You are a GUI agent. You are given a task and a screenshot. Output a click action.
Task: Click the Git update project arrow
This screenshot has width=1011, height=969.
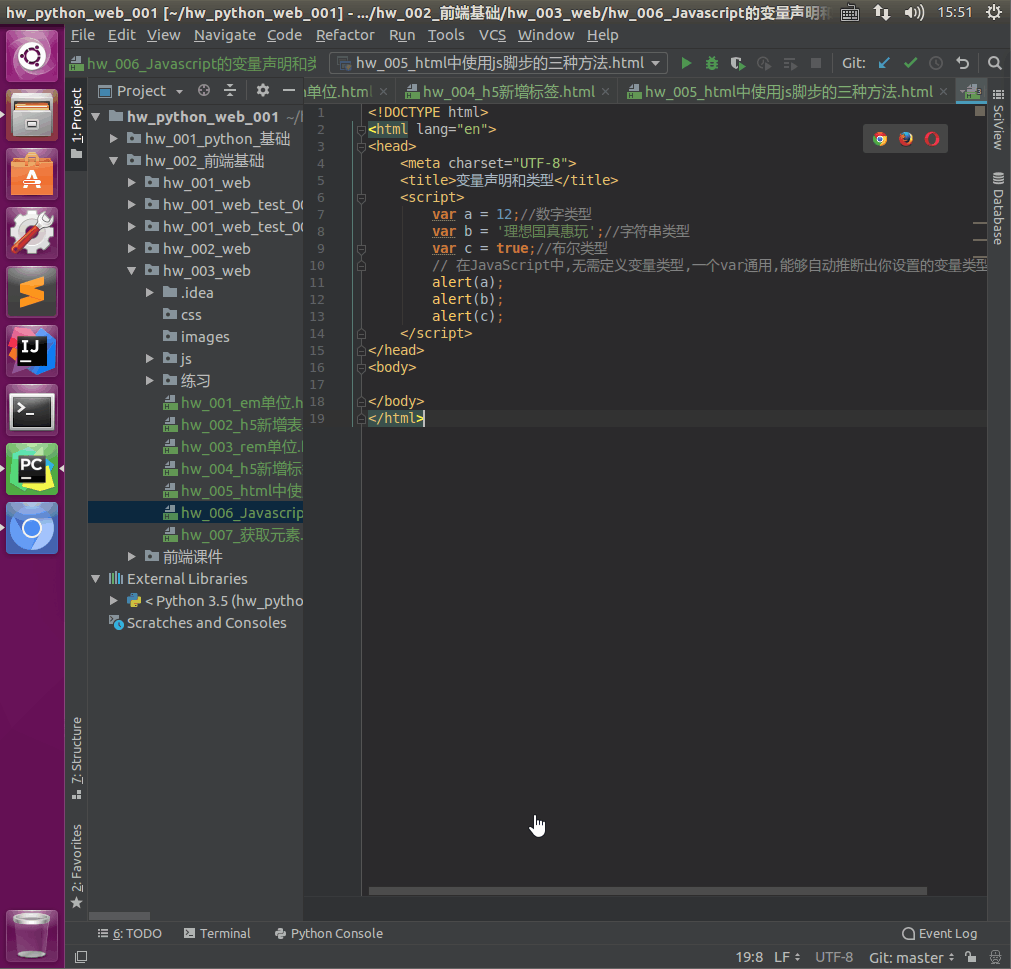click(884, 63)
